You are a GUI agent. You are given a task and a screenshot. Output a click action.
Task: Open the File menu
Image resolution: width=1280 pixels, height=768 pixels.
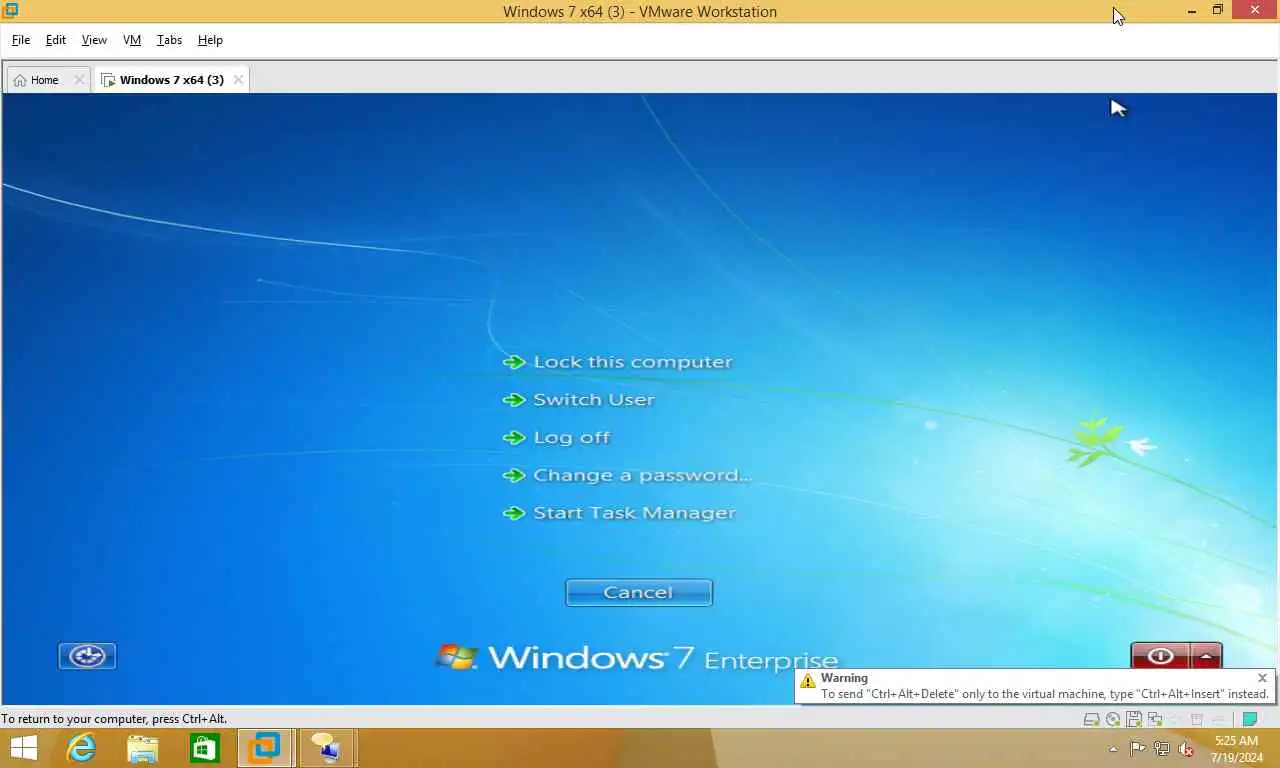tap(21, 40)
